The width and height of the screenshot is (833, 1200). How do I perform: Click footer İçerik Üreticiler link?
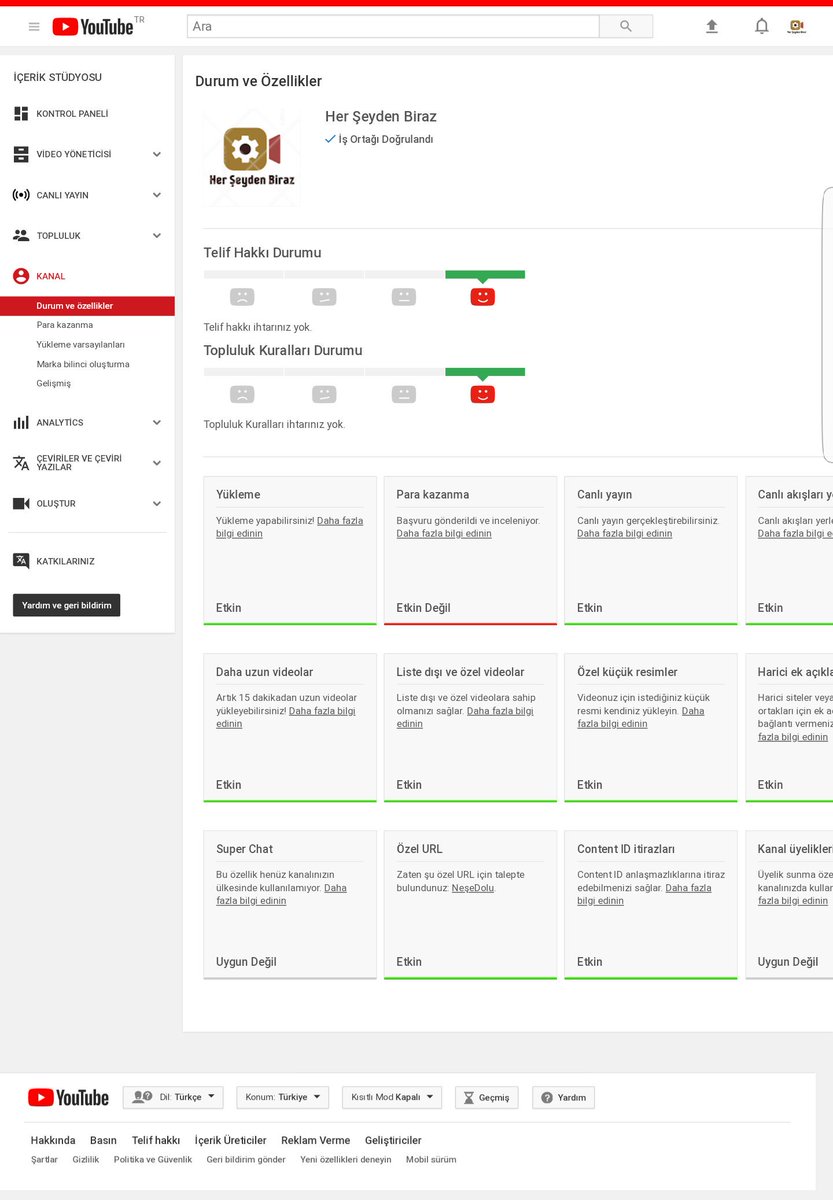click(x=231, y=1140)
